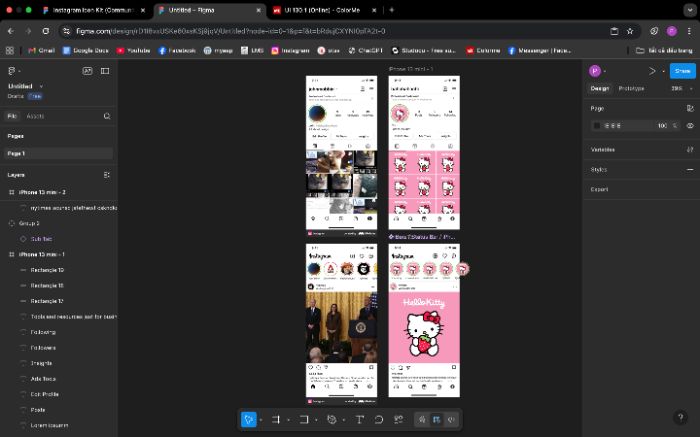
Task: Click the Share button
Action: 683,71
